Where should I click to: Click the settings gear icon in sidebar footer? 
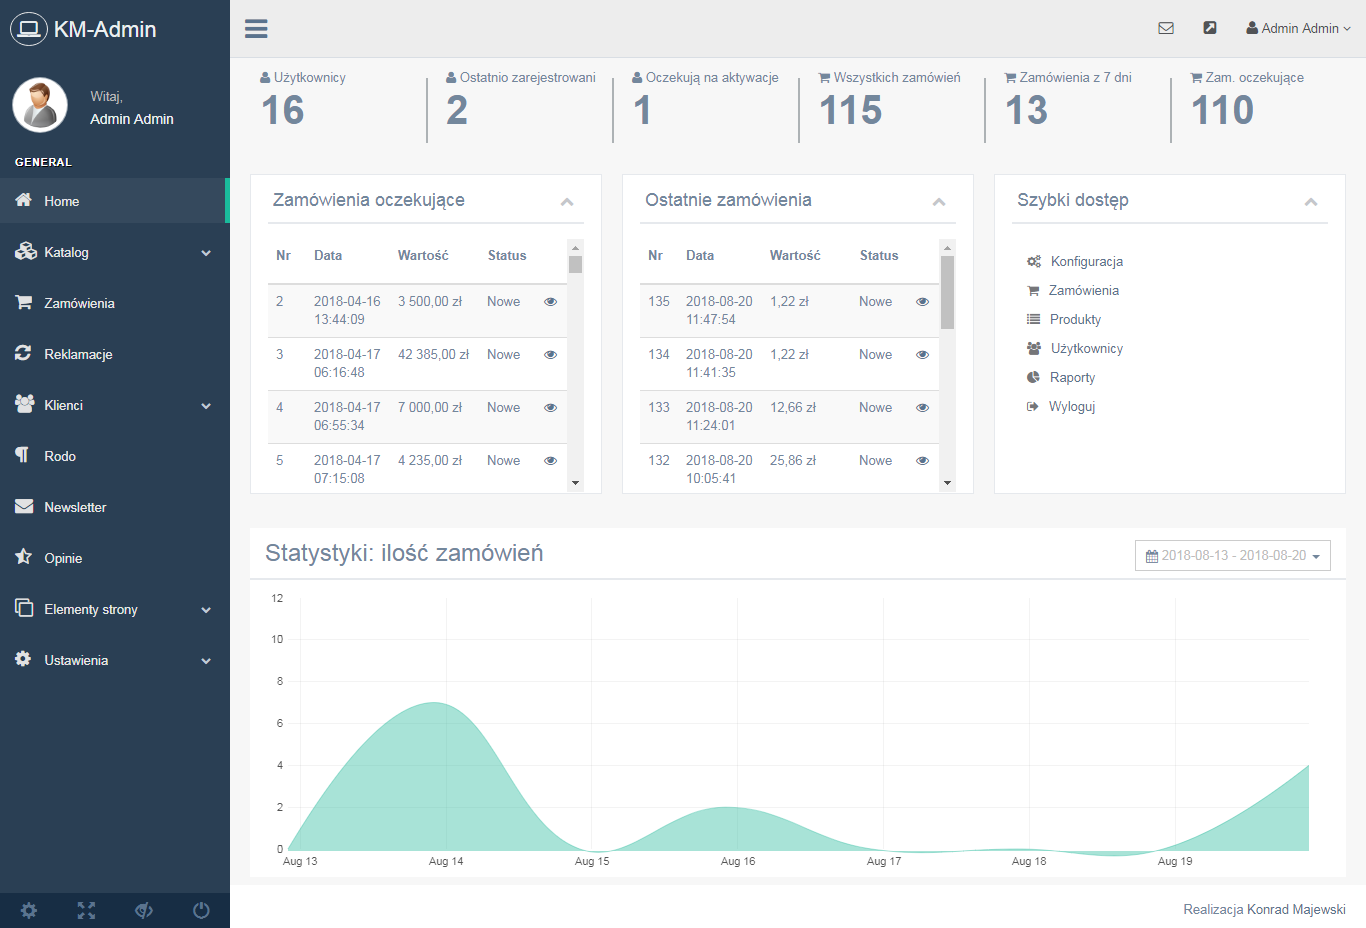click(29, 910)
